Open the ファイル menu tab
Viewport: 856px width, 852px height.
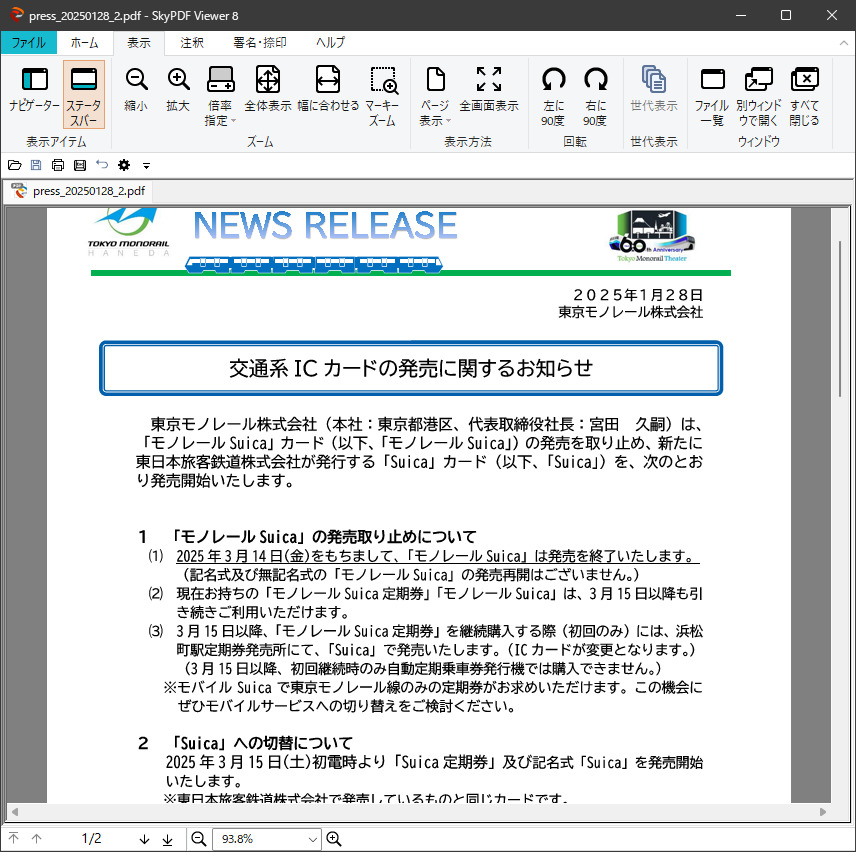click(x=28, y=43)
